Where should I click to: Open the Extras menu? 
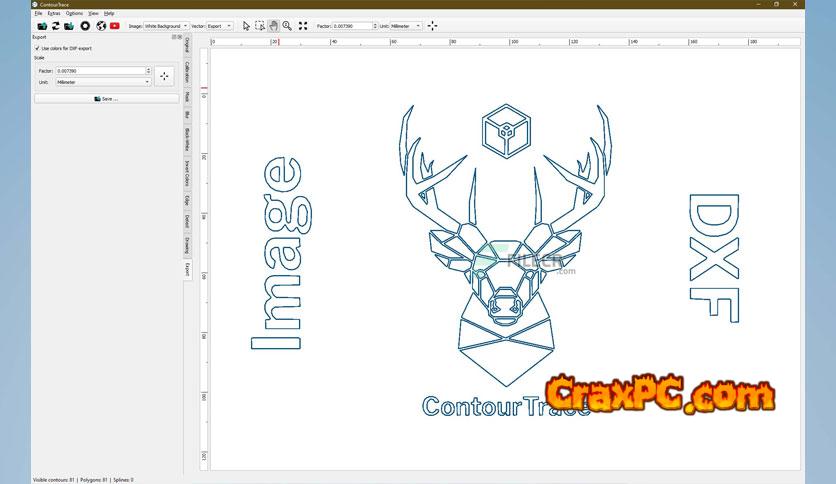point(54,13)
